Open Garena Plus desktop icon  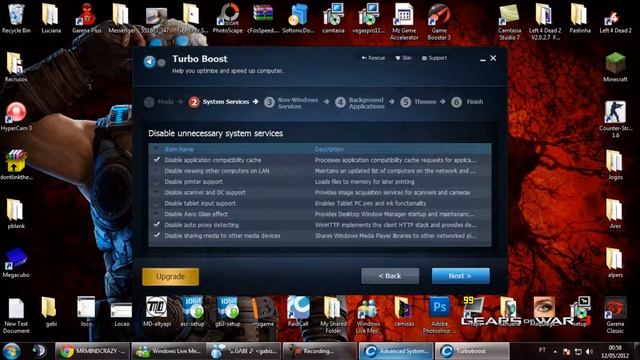tap(87, 18)
